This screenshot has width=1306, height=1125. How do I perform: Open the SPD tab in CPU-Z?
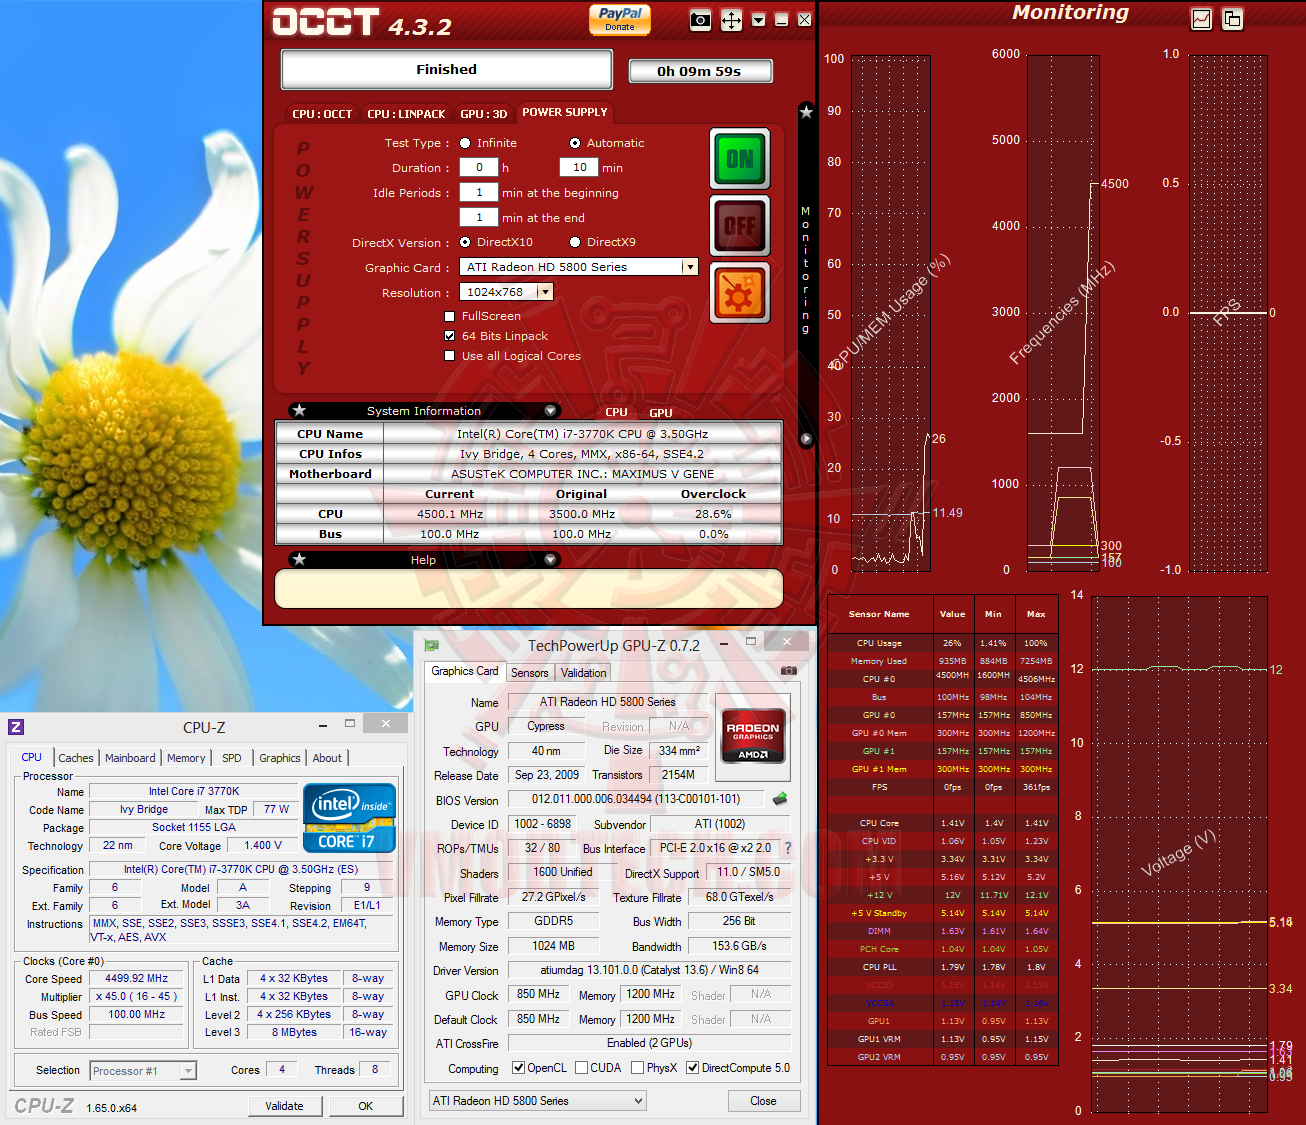[232, 758]
